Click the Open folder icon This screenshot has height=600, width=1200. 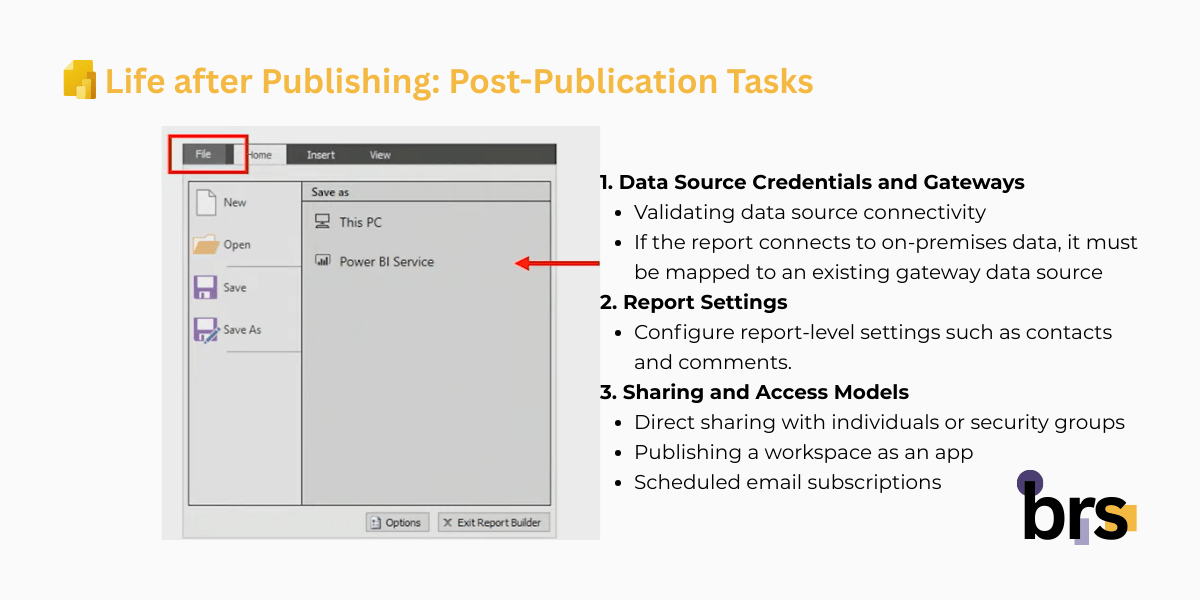[x=205, y=244]
